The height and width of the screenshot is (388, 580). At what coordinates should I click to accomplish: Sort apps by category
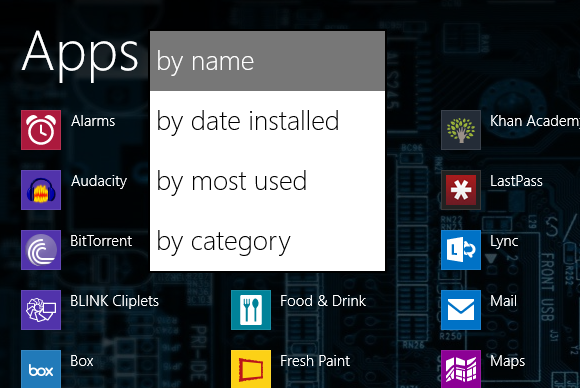(x=267, y=241)
